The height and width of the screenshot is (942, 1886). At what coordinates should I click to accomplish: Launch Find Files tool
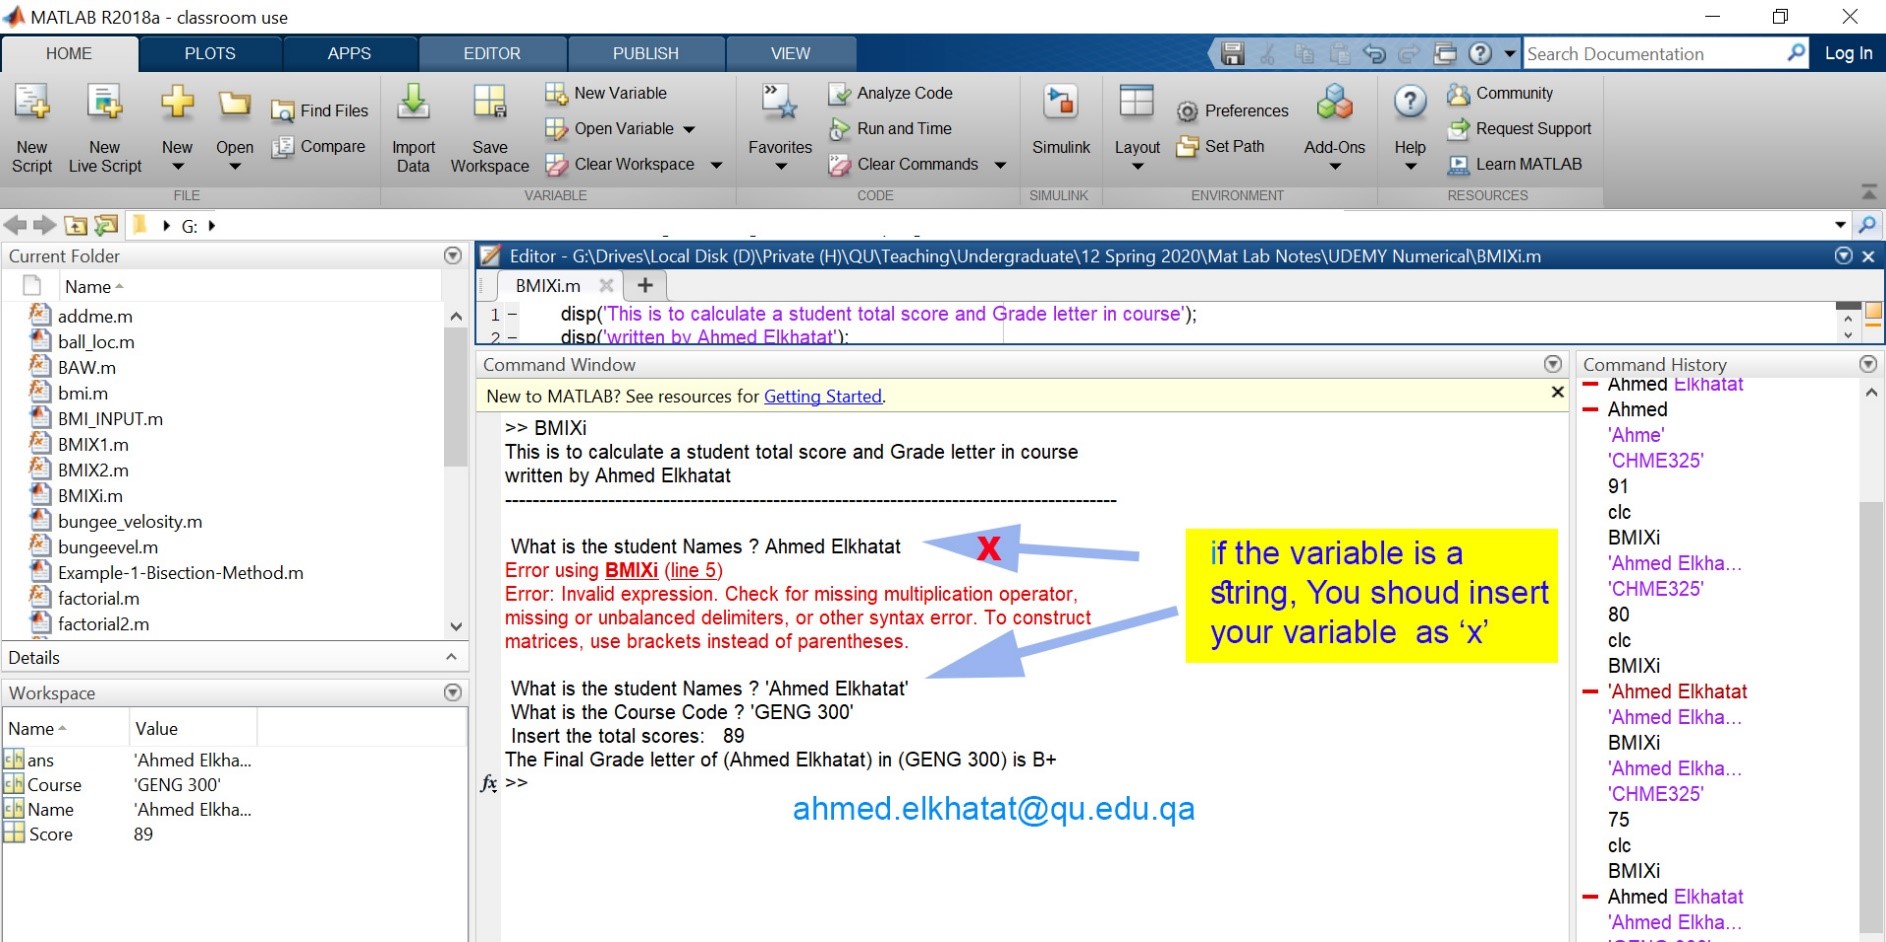pyautogui.click(x=320, y=111)
